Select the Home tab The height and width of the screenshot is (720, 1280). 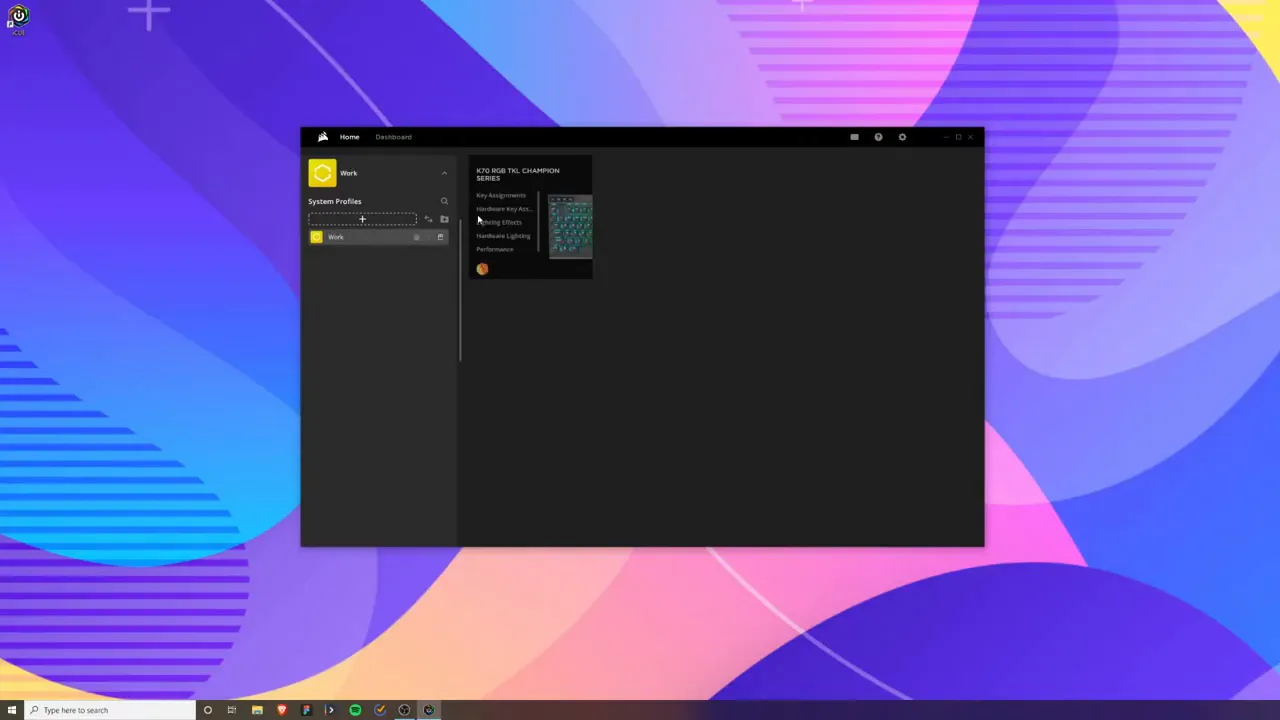coord(349,137)
